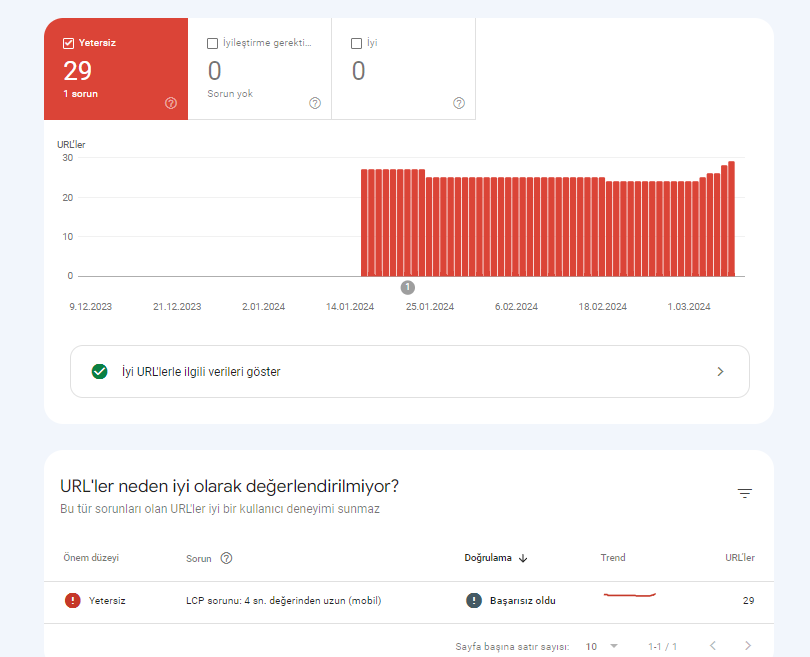Click the green checkmark icon
The image size is (810, 657).
[100, 371]
